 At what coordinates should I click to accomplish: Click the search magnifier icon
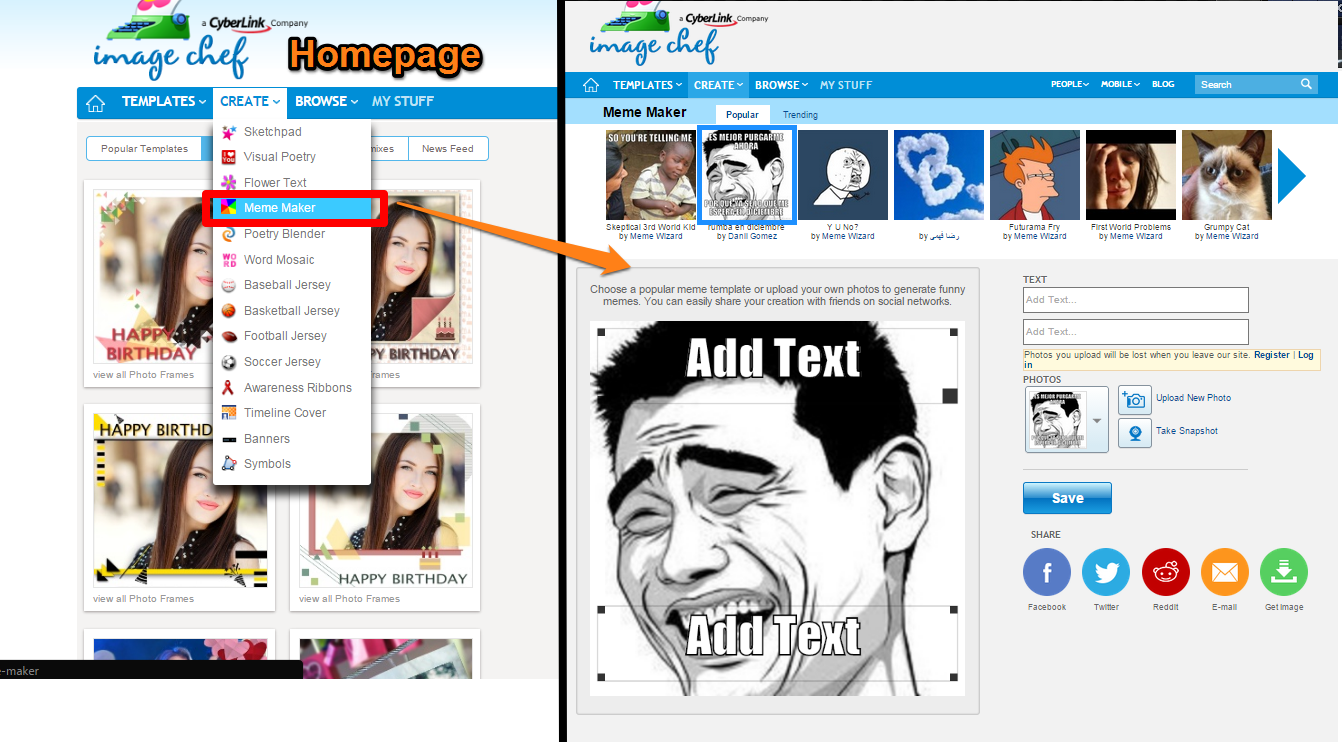tap(1306, 84)
